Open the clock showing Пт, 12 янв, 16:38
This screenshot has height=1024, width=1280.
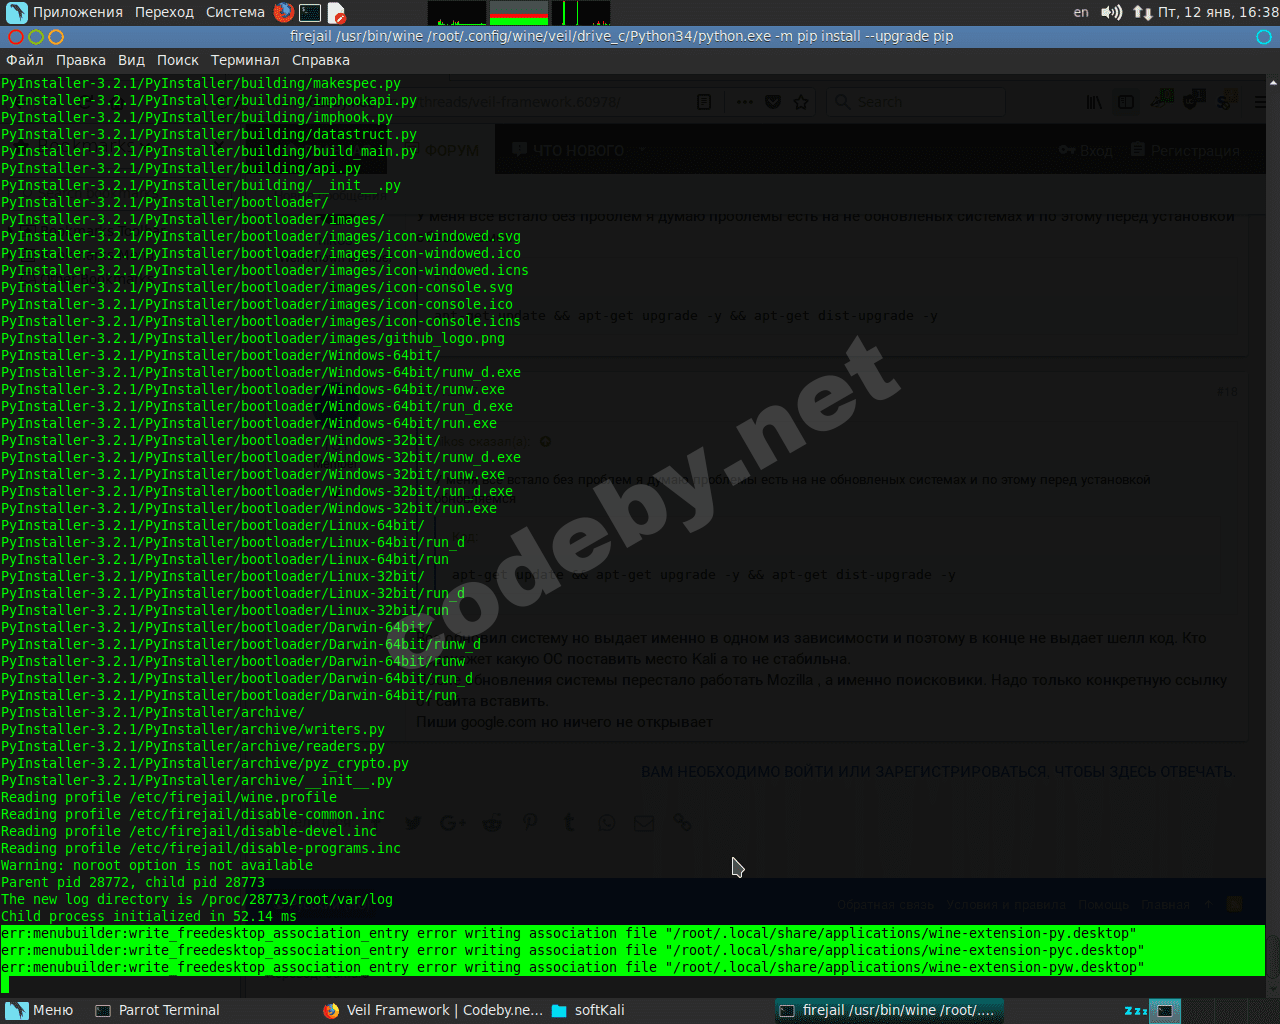coord(1218,12)
